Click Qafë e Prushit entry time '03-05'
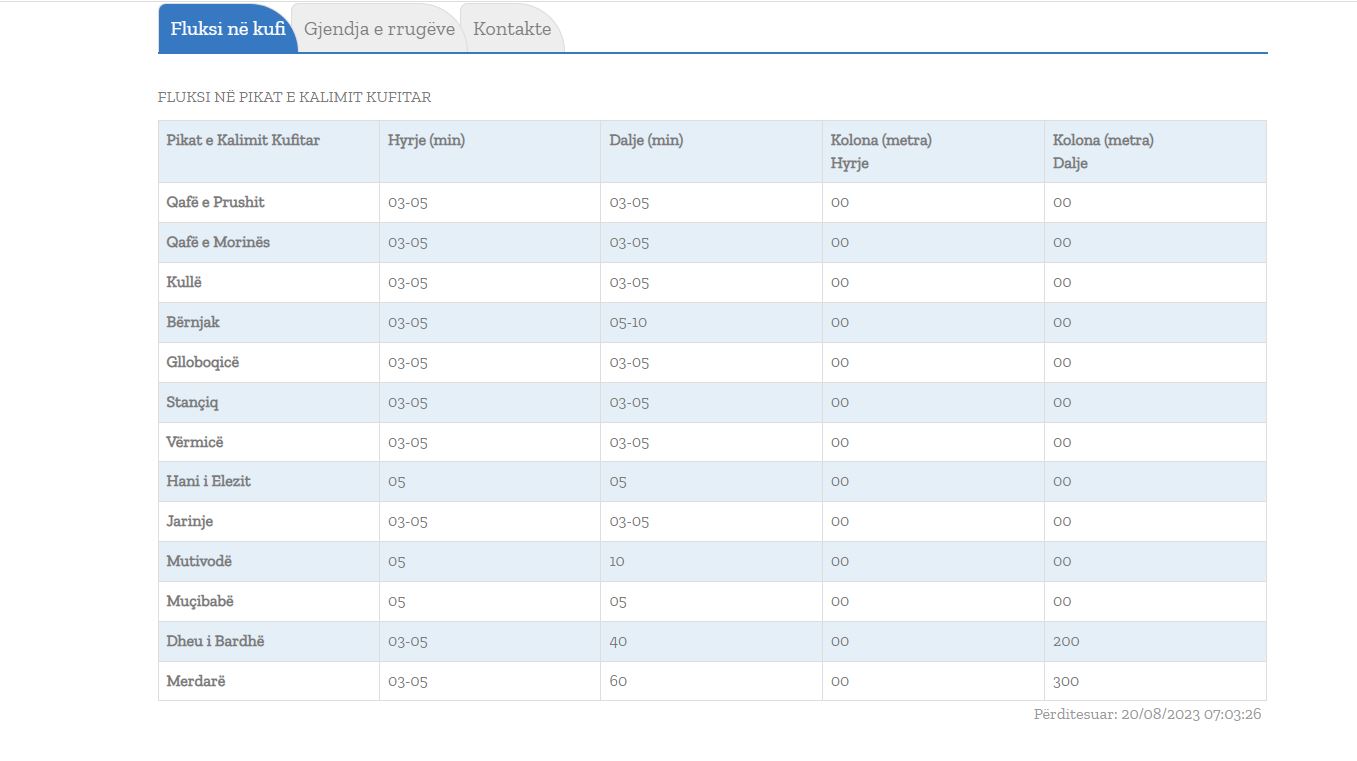The width and height of the screenshot is (1357, 761). tap(408, 202)
